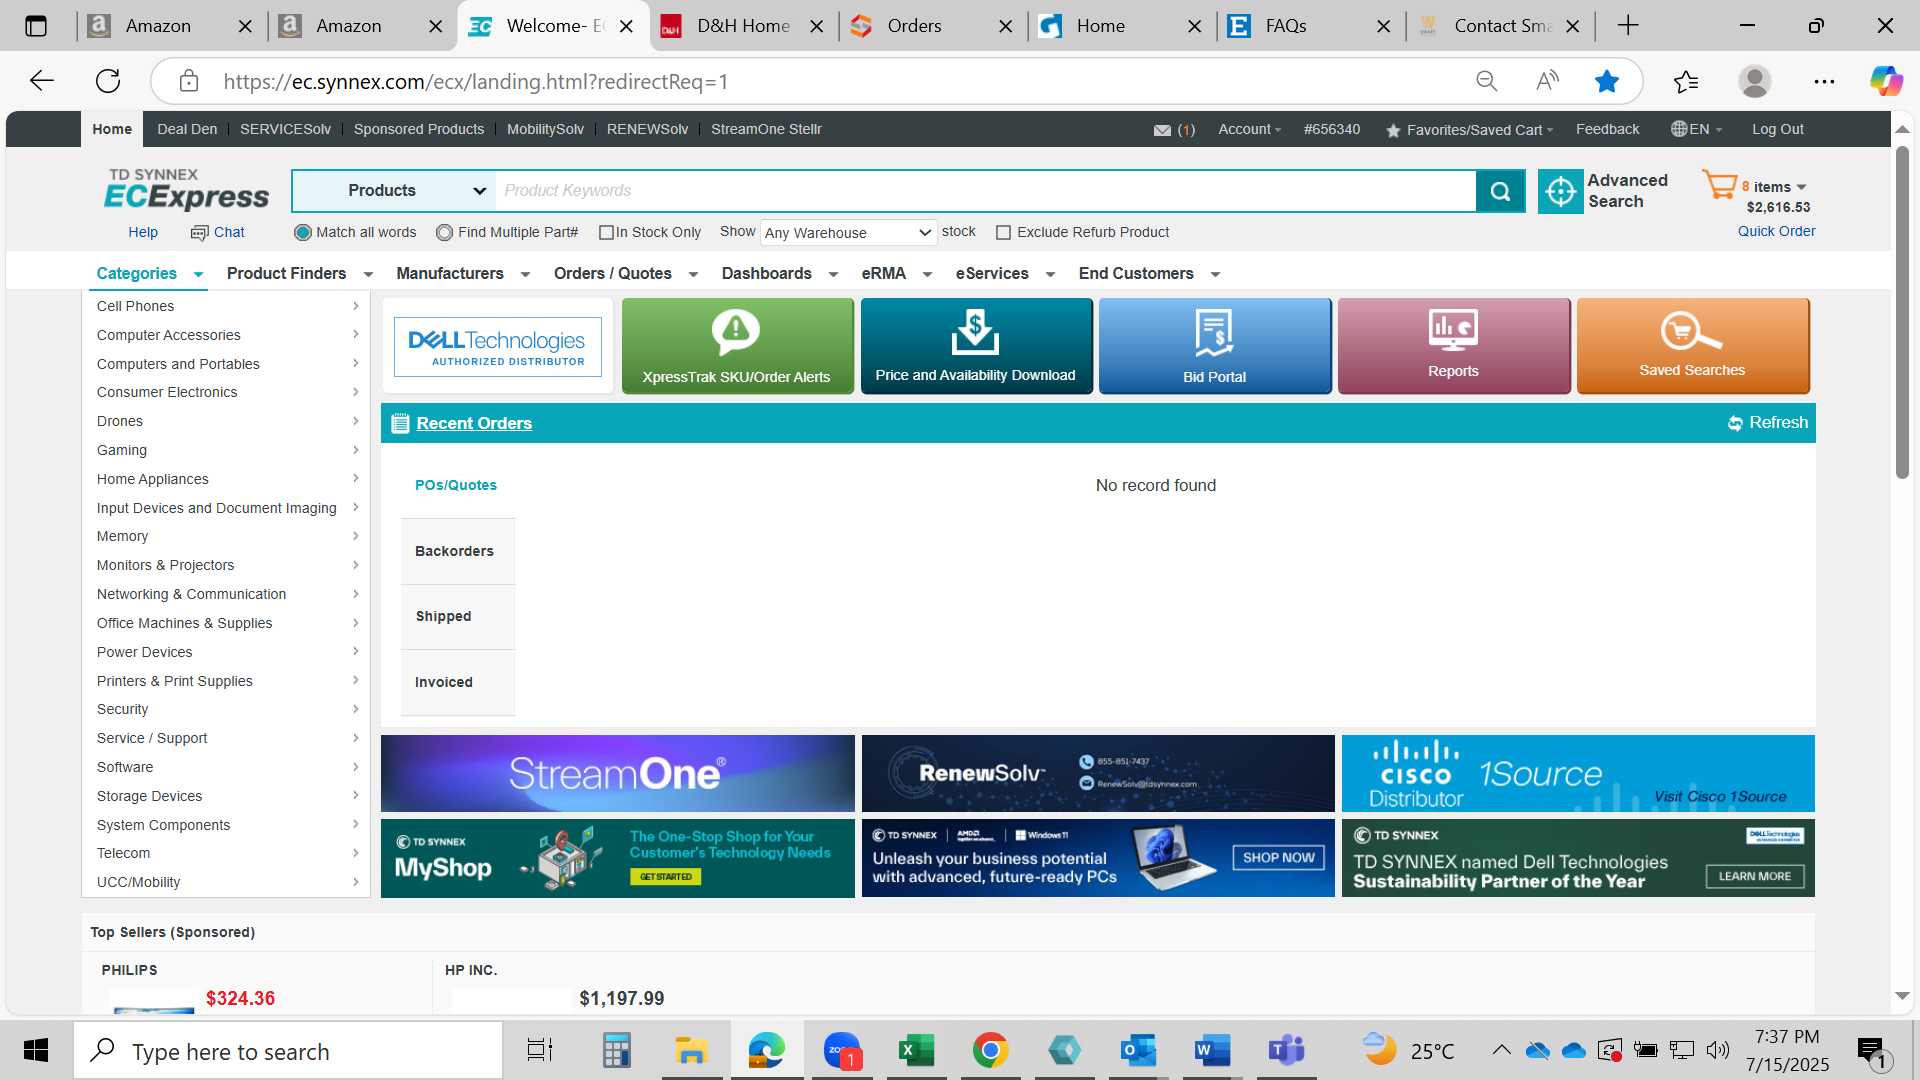Open XpressTrak SKU/Order Alerts tile
1920x1080 pixels.
(x=737, y=346)
